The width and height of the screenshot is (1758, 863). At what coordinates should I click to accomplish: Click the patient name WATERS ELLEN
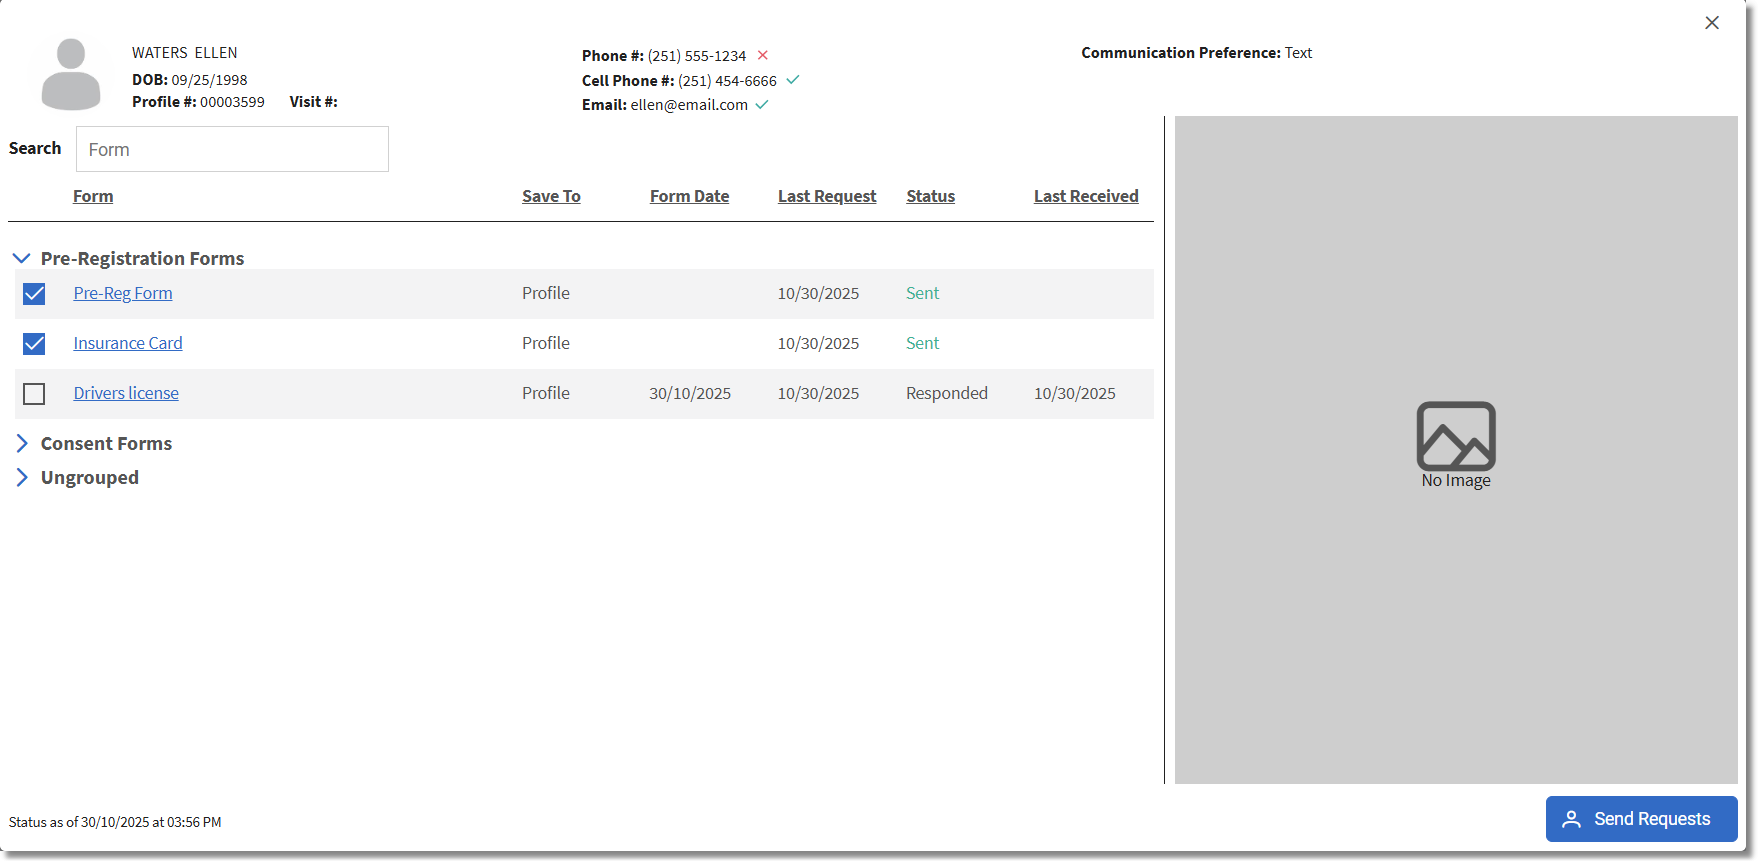coord(185,52)
